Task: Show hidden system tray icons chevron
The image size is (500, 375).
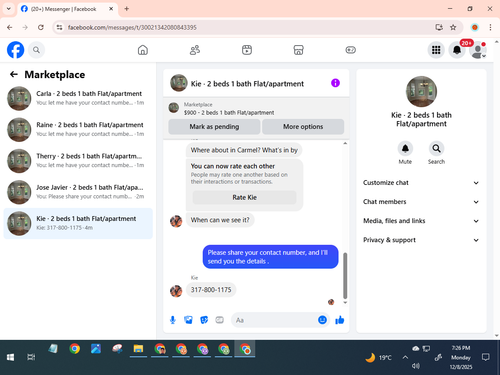Action: tap(405, 357)
